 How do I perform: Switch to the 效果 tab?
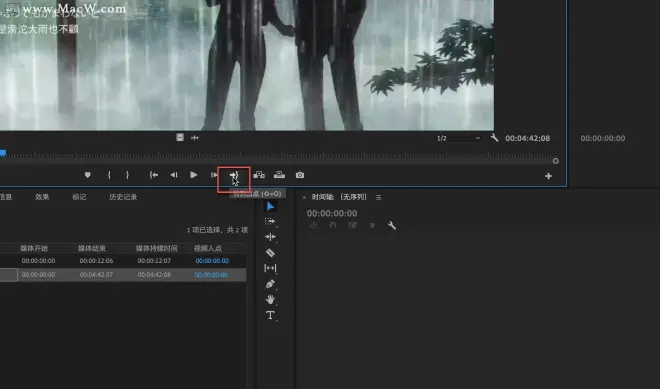click(x=42, y=197)
